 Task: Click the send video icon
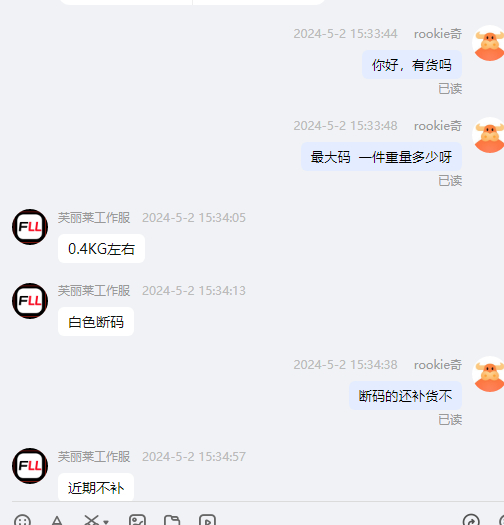pyautogui.click(x=207, y=521)
